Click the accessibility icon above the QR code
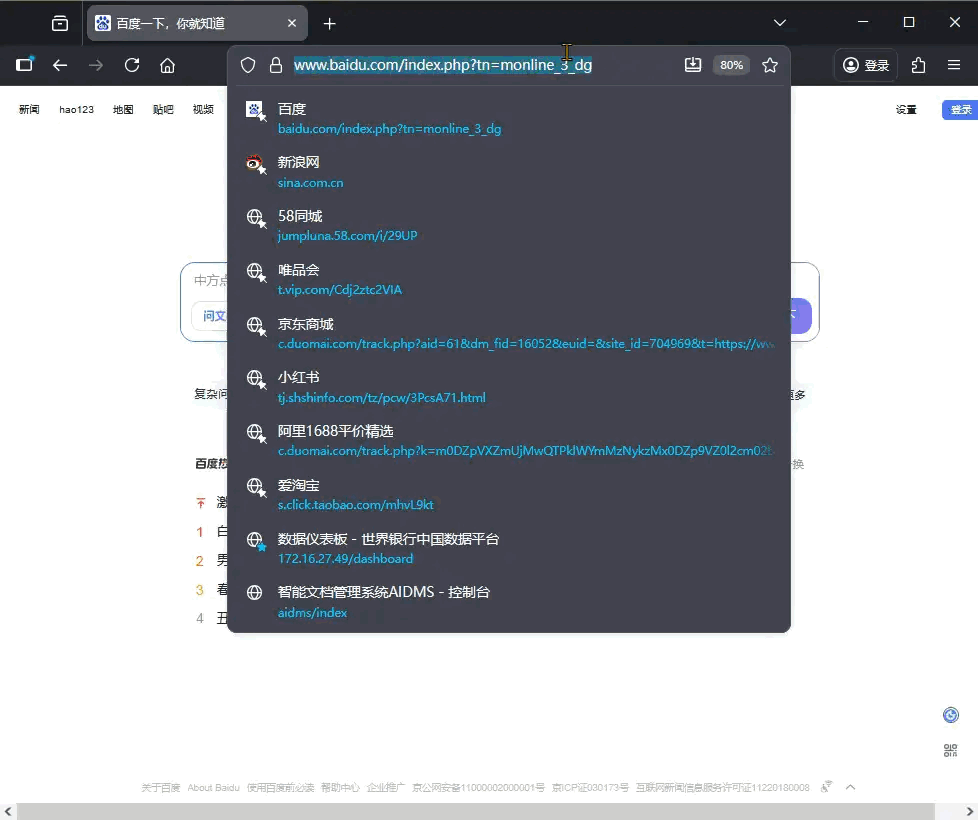Viewport: 978px width, 820px height. click(x=950, y=714)
